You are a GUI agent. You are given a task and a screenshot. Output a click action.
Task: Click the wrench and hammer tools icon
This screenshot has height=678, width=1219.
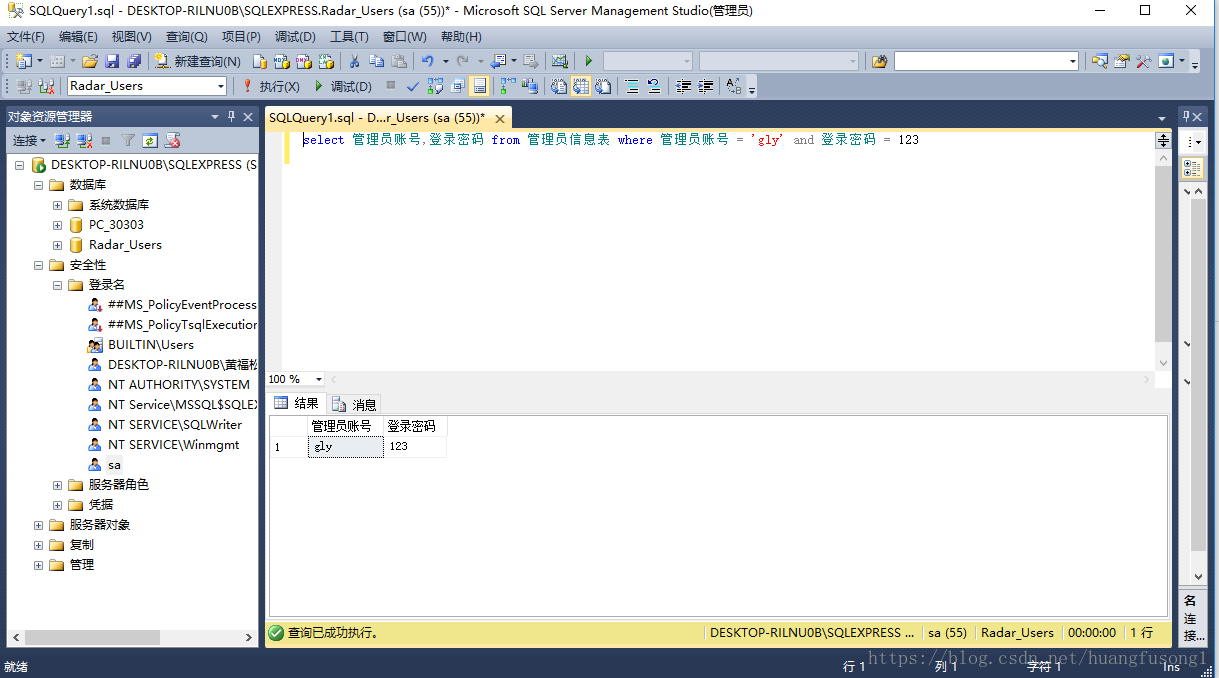pos(1143,61)
